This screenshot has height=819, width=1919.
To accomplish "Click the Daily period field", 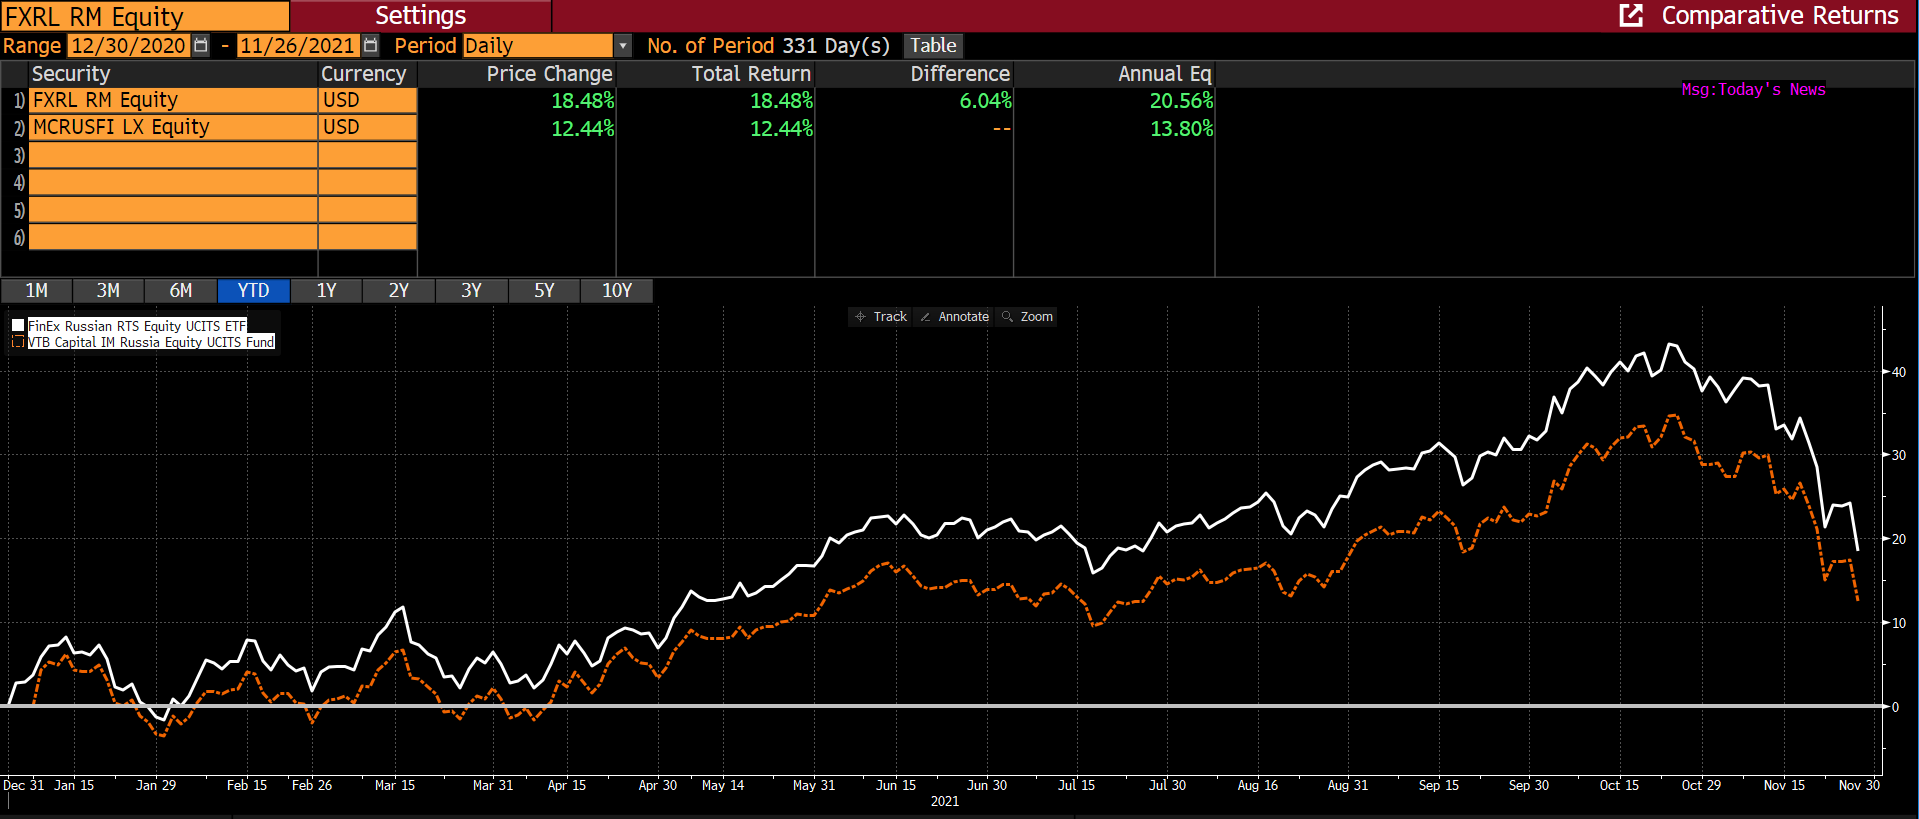I will tap(538, 46).
